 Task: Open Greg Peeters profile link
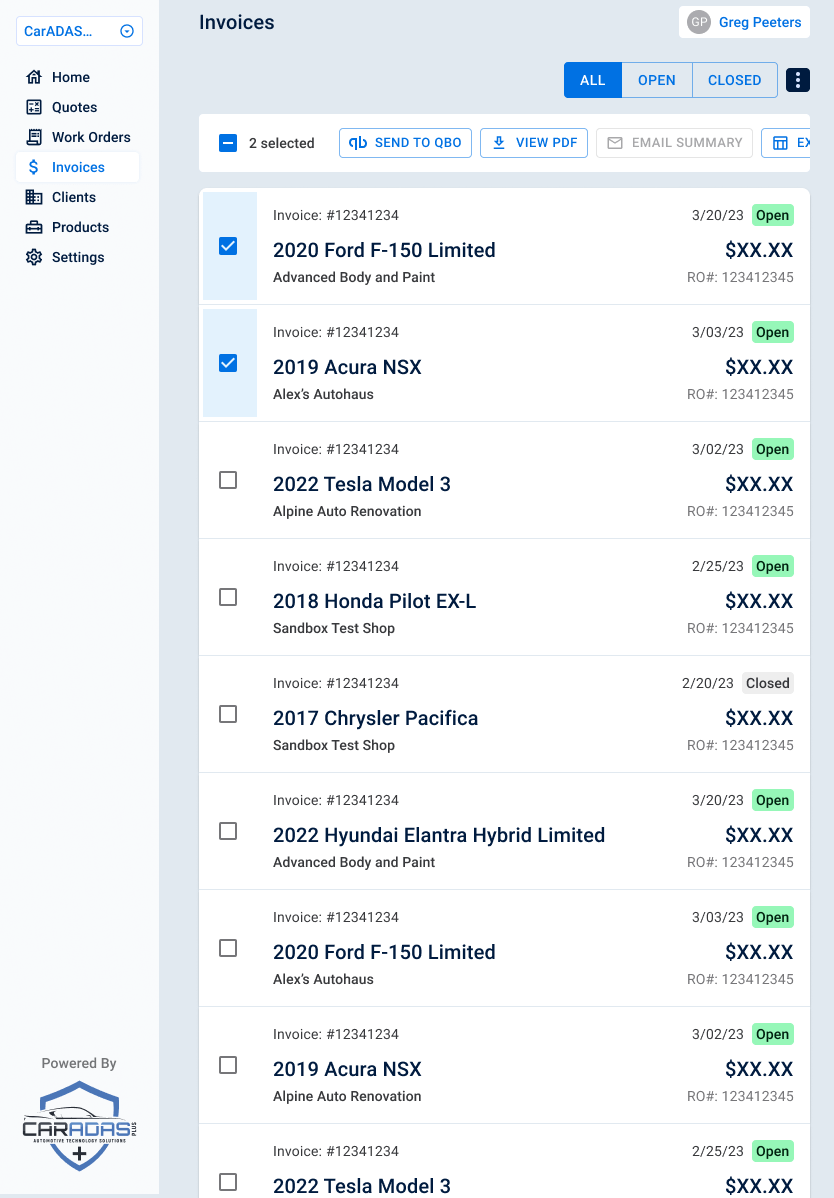click(759, 22)
